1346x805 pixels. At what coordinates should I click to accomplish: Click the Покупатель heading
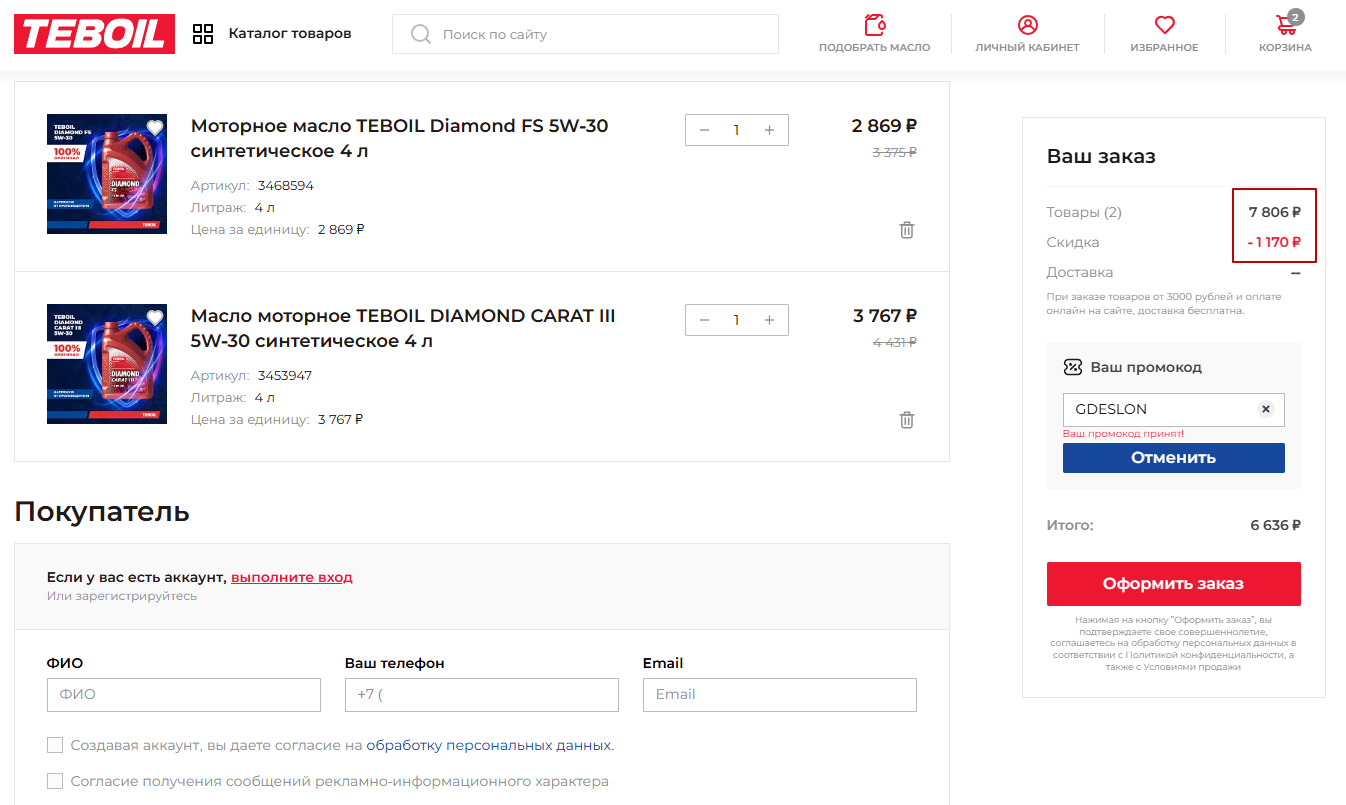[102, 512]
